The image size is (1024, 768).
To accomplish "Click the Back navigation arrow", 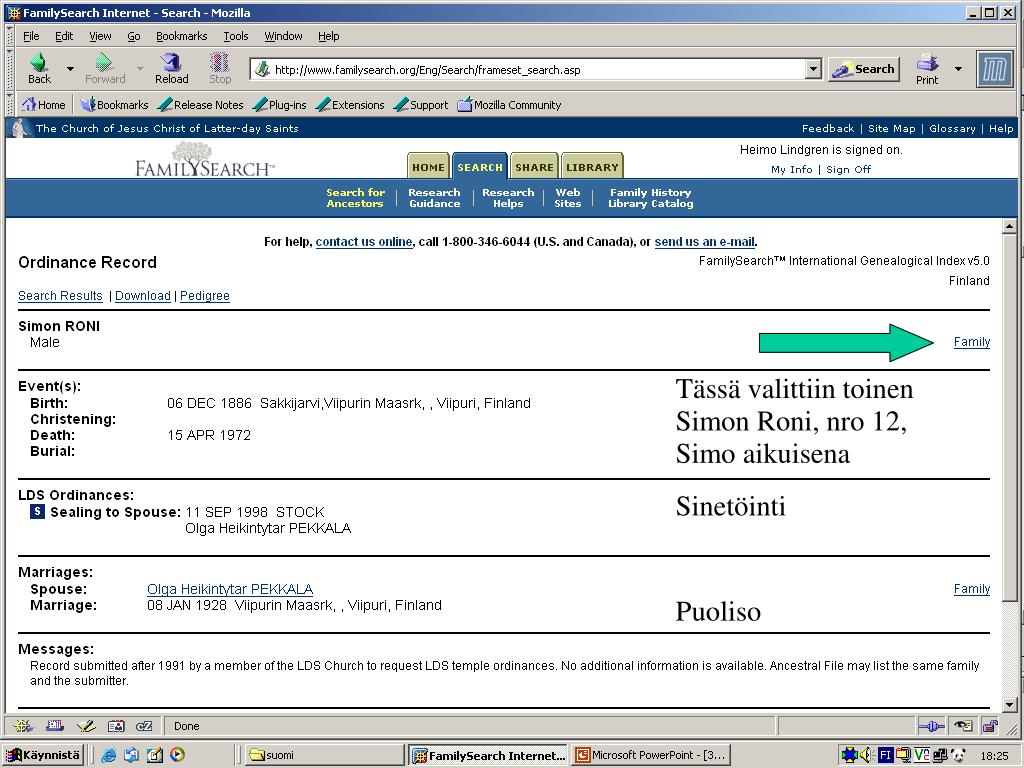I will (39, 68).
